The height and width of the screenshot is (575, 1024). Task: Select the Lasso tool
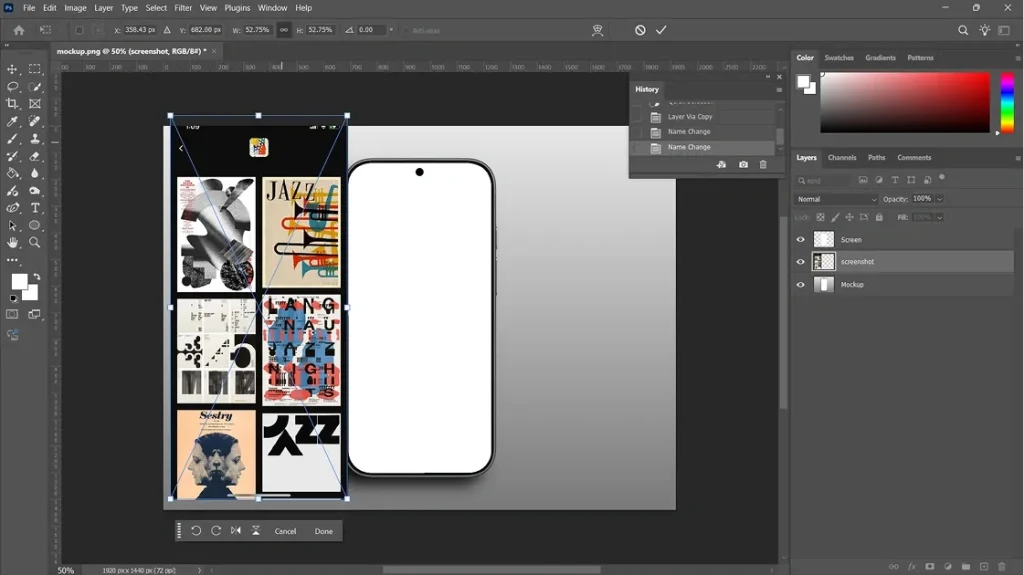coord(12,86)
